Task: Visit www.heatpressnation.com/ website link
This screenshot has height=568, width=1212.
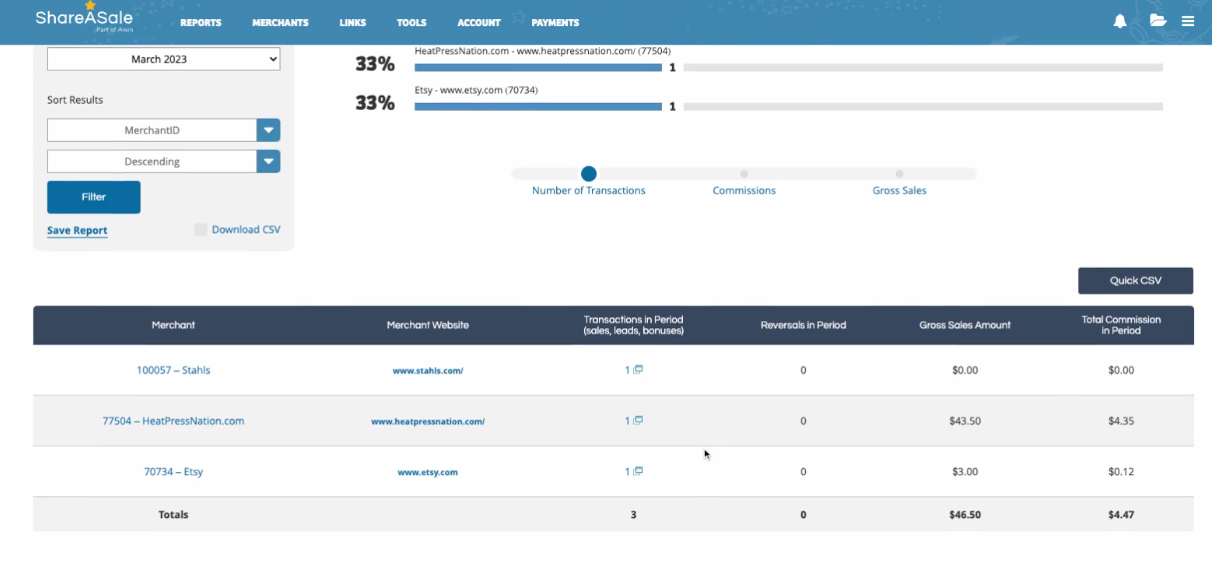Action: point(428,422)
